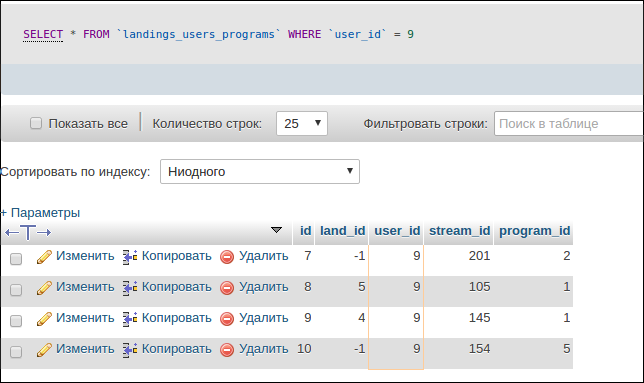Click 'Удалить' link in row id 8

coord(264,287)
